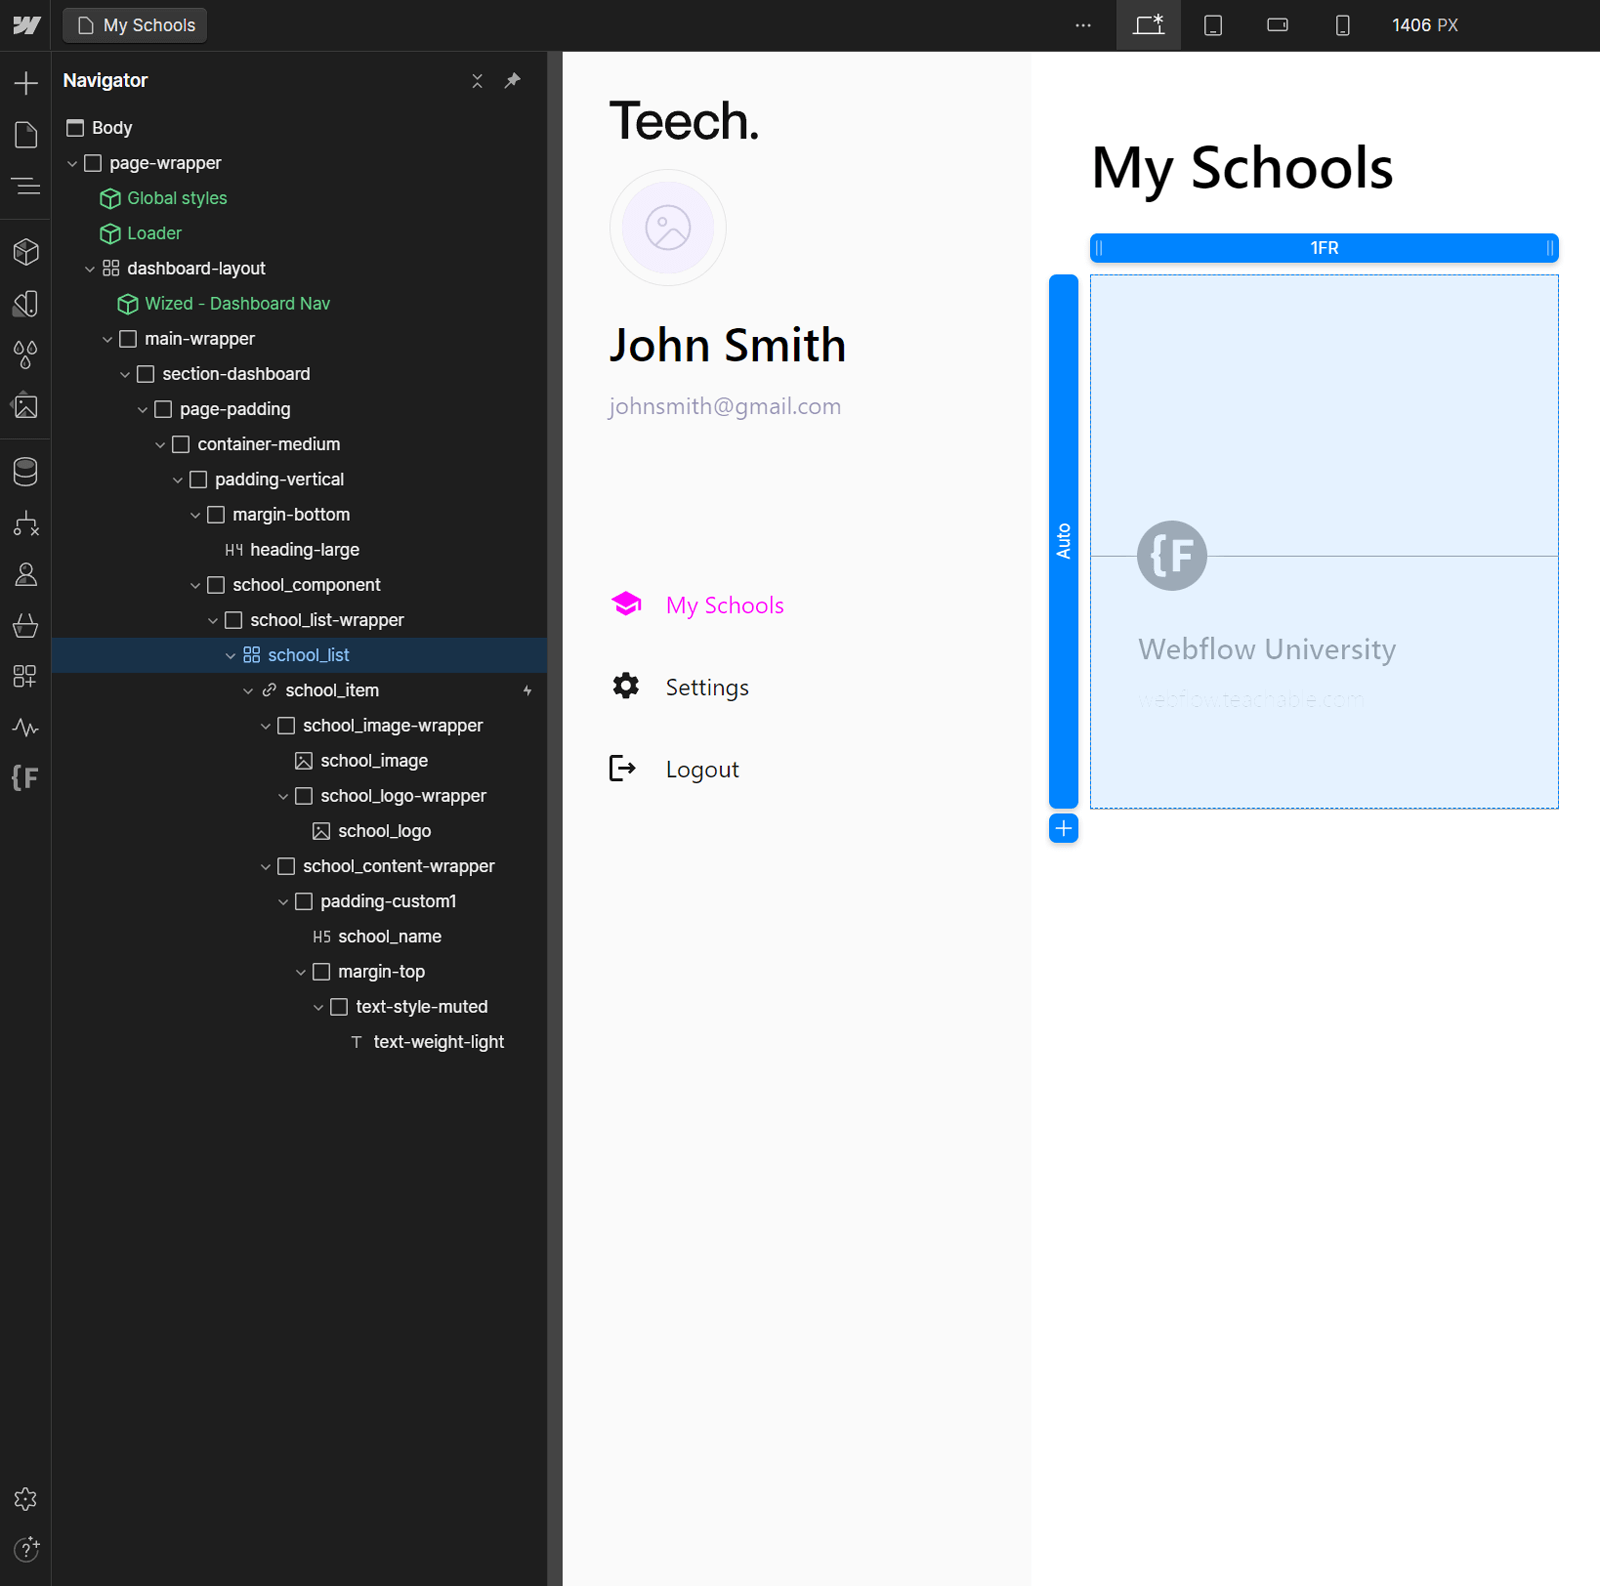Open the CMS Collections panel
This screenshot has height=1586, width=1600.
click(25, 471)
